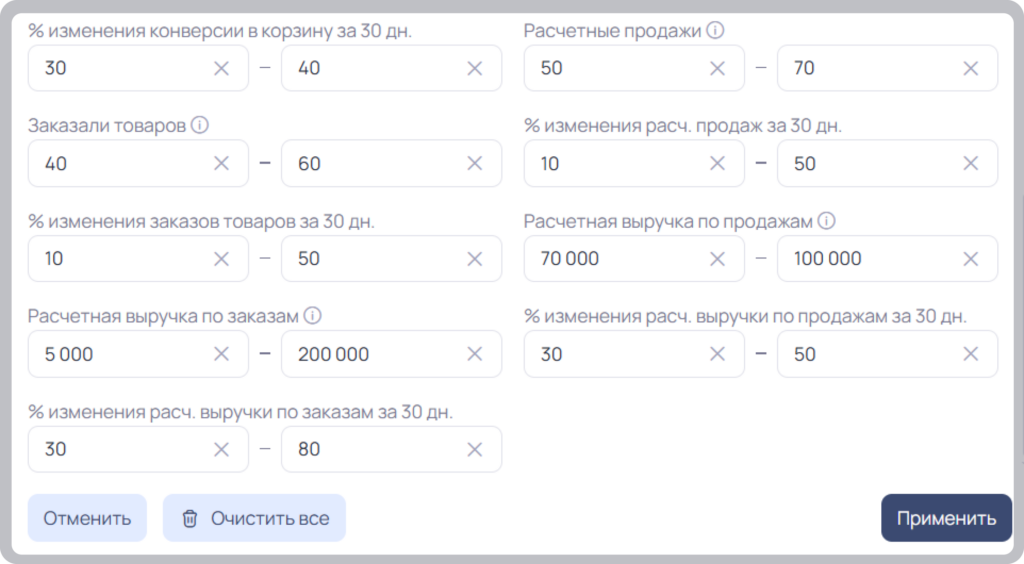Clear the 30 value in conversion-to-cart minimum
The width and height of the screenshot is (1024, 564).
click(x=221, y=68)
